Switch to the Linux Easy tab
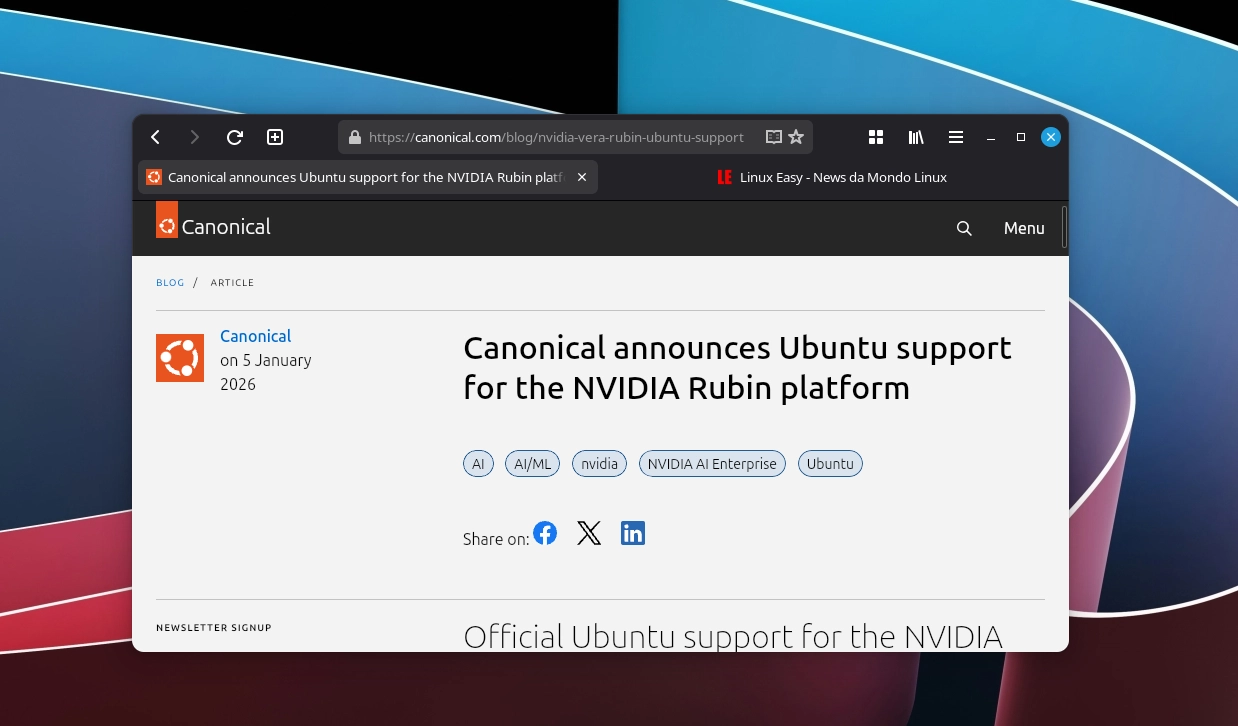 [842, 177]
